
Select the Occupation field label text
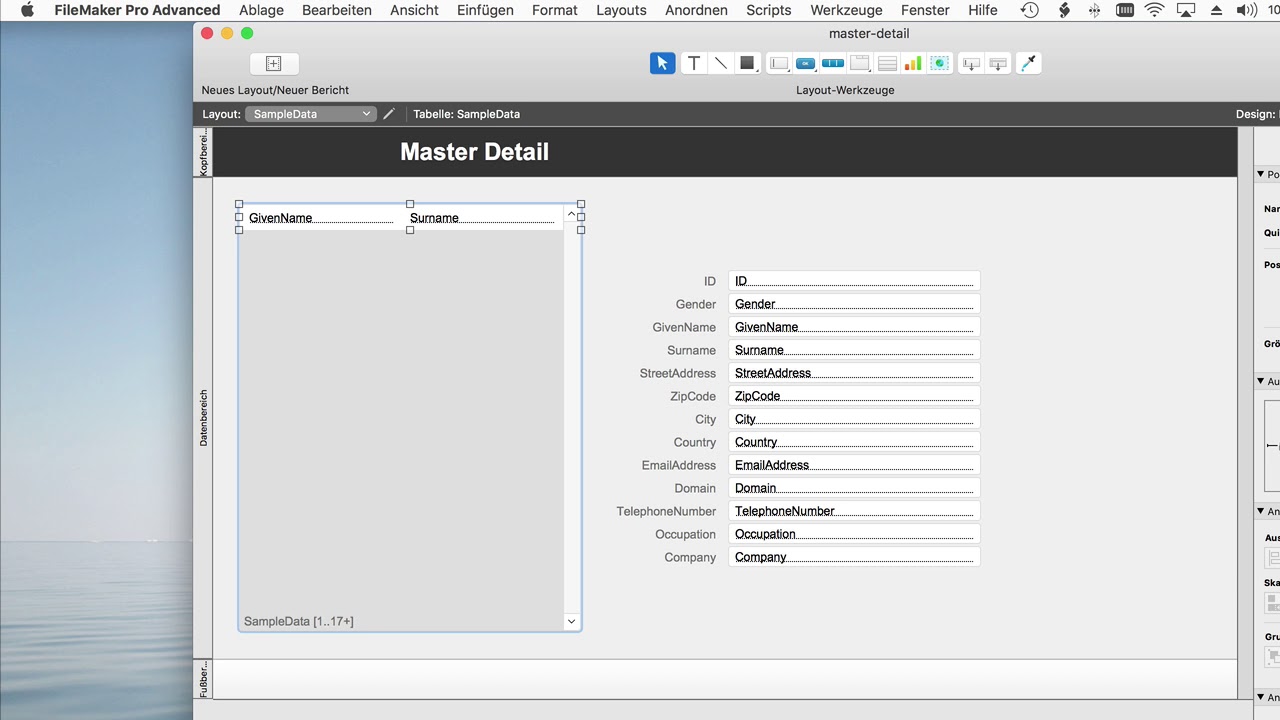click(x=686, y=534)
